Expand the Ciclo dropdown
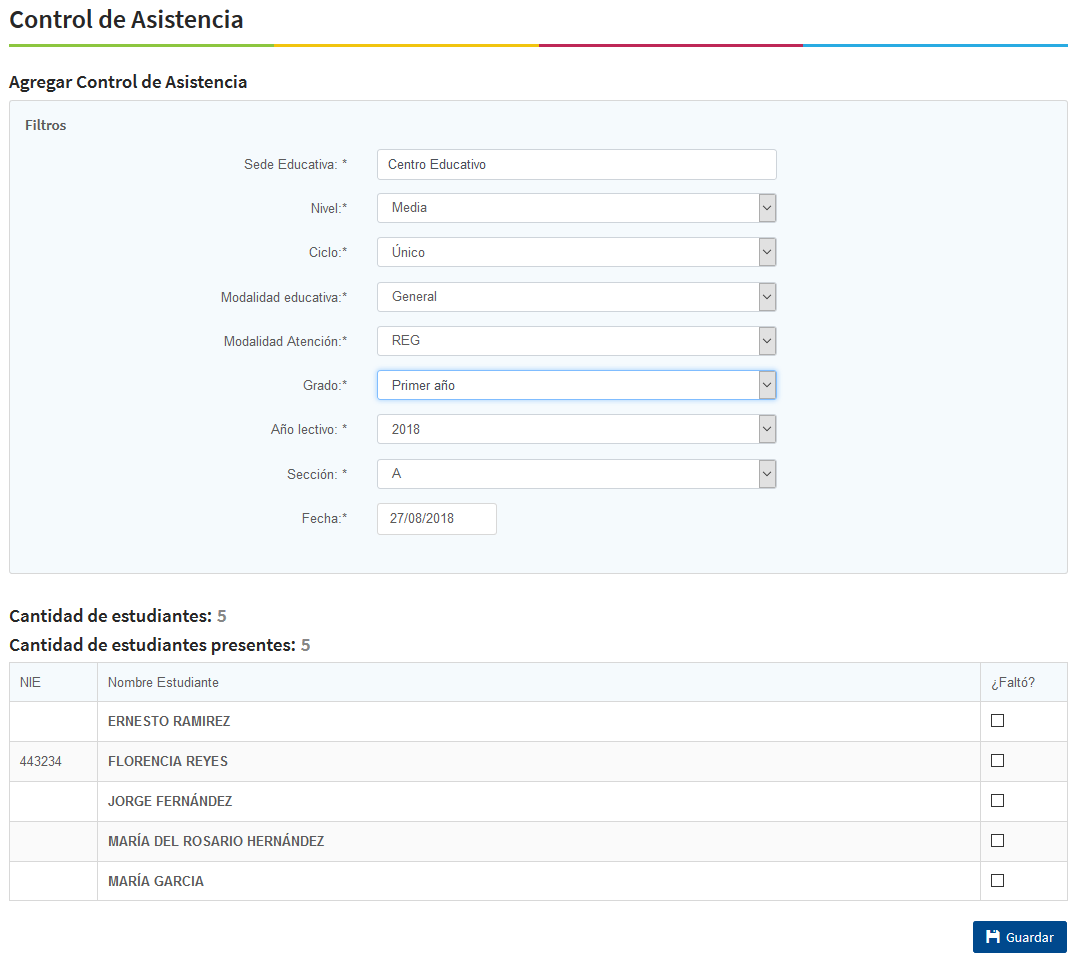The width and height of the screenshot is (1075, 957). 576,252
